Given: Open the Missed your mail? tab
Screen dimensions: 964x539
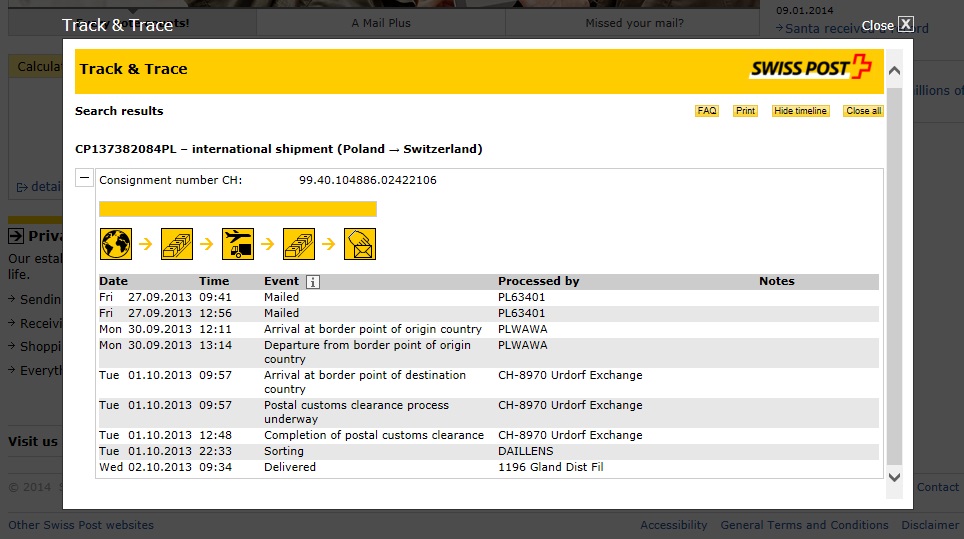Looking at the screenshot, I should pyautogui.click(x=634, y=23).
